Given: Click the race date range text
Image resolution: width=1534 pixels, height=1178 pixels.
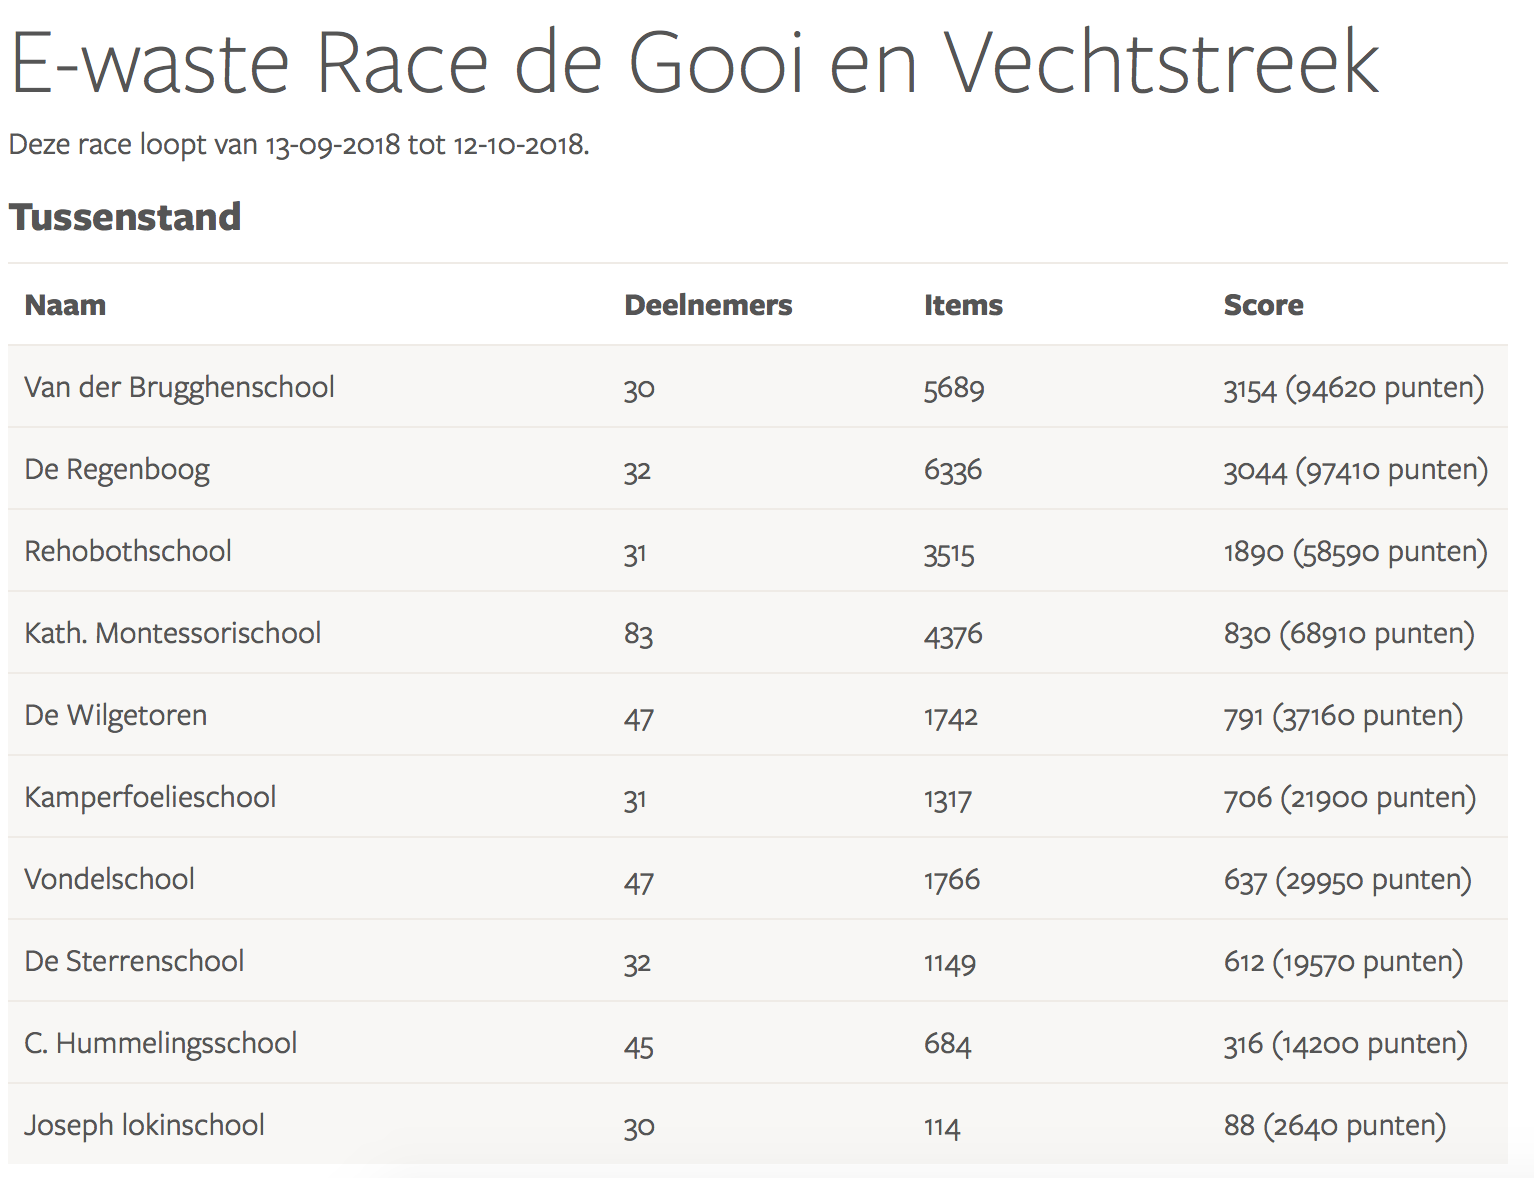Looking at the screenshot, I should tap(299, 145).
